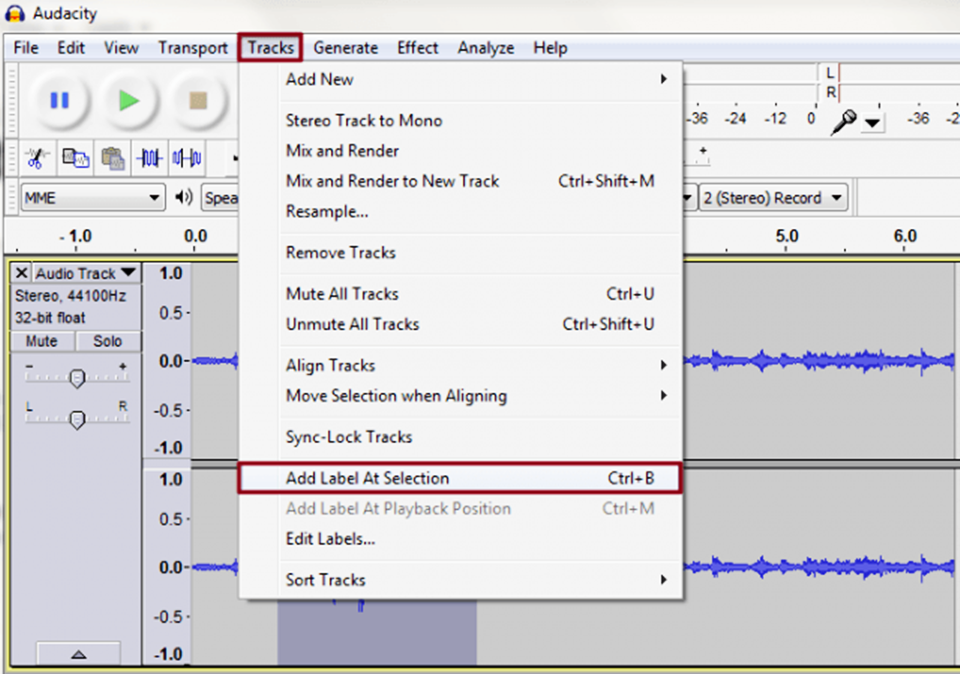This screenshot has height=674, width=960.
Task: Click Resample... menu entry
Action: 460,212
